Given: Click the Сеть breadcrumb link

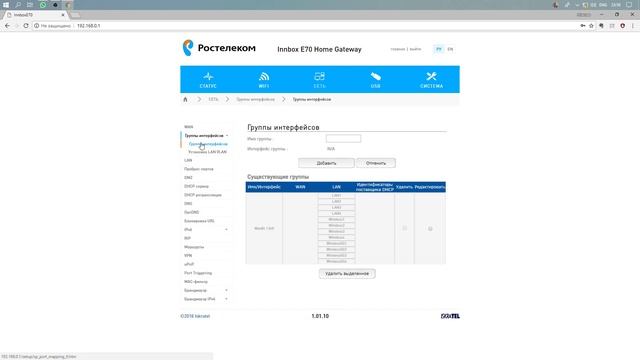Looking at the screenshot, I should click(x=213, y=99).
